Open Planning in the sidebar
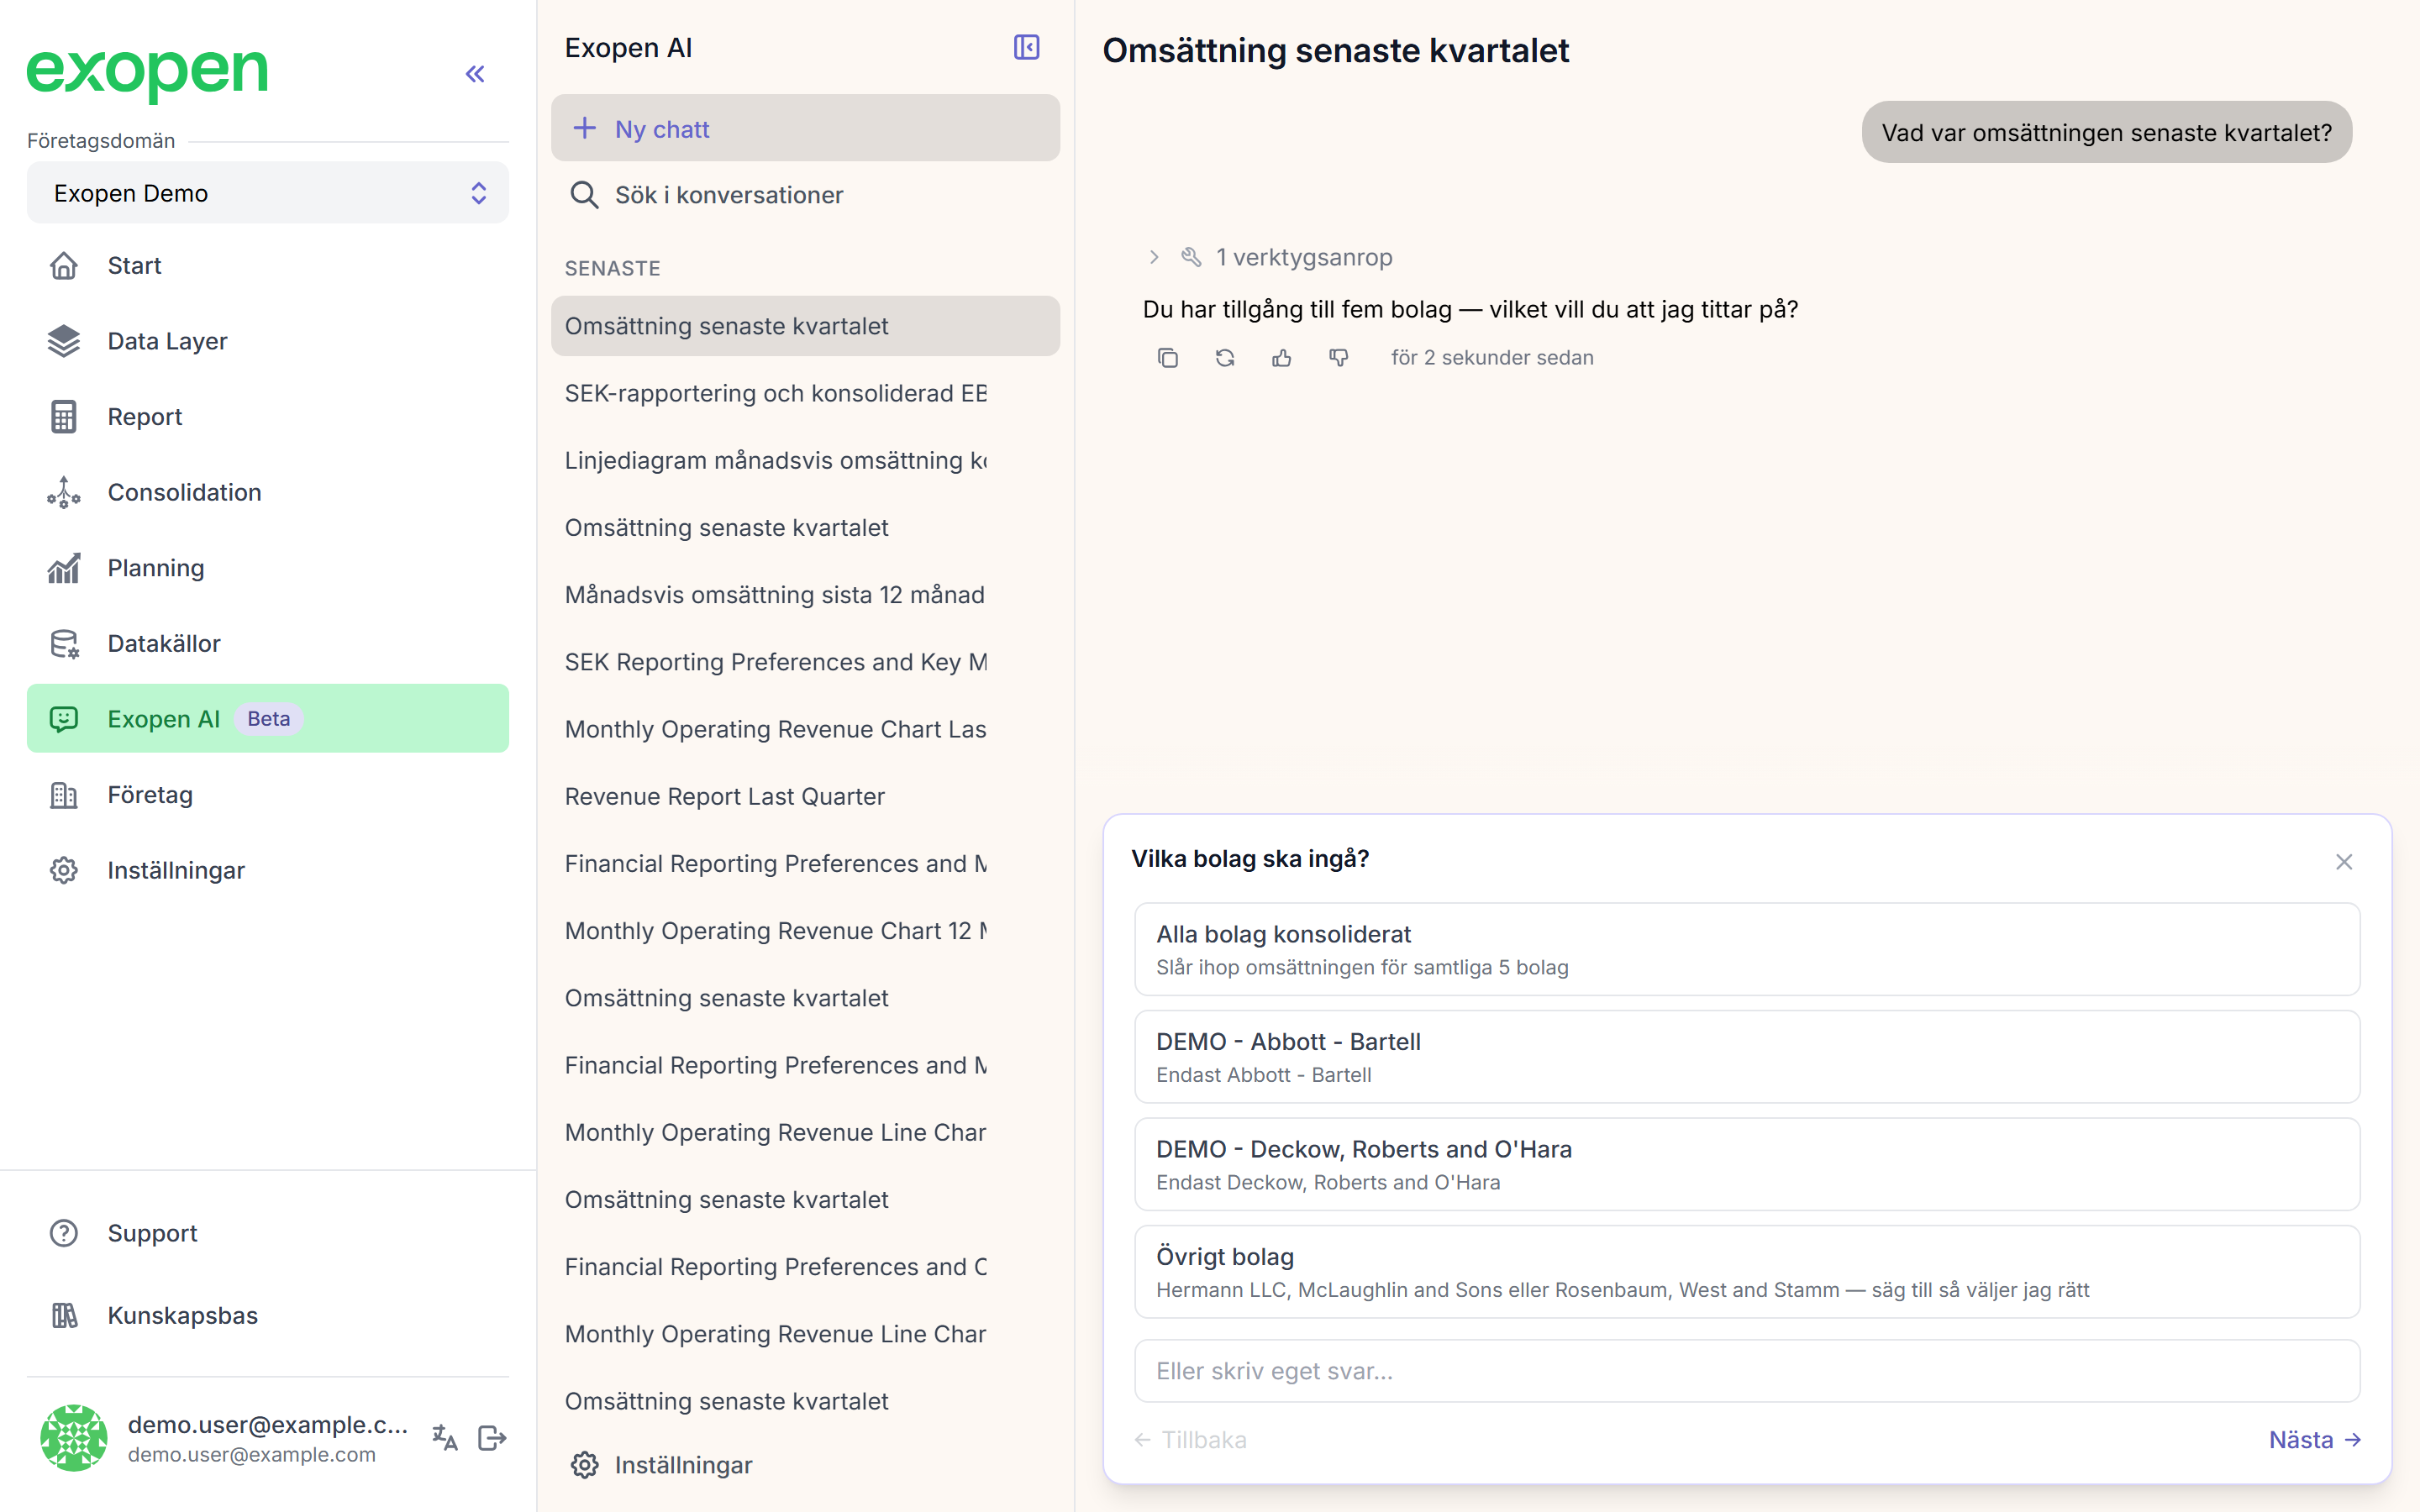This screenshot has width=2420, height=1512. coord(268,568)
